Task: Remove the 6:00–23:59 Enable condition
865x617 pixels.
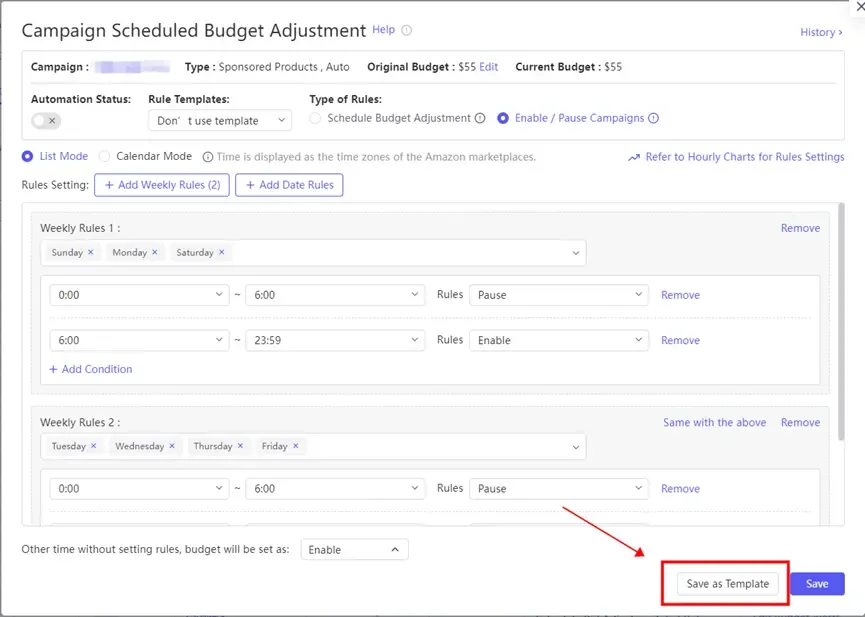Action: [680, 341]
